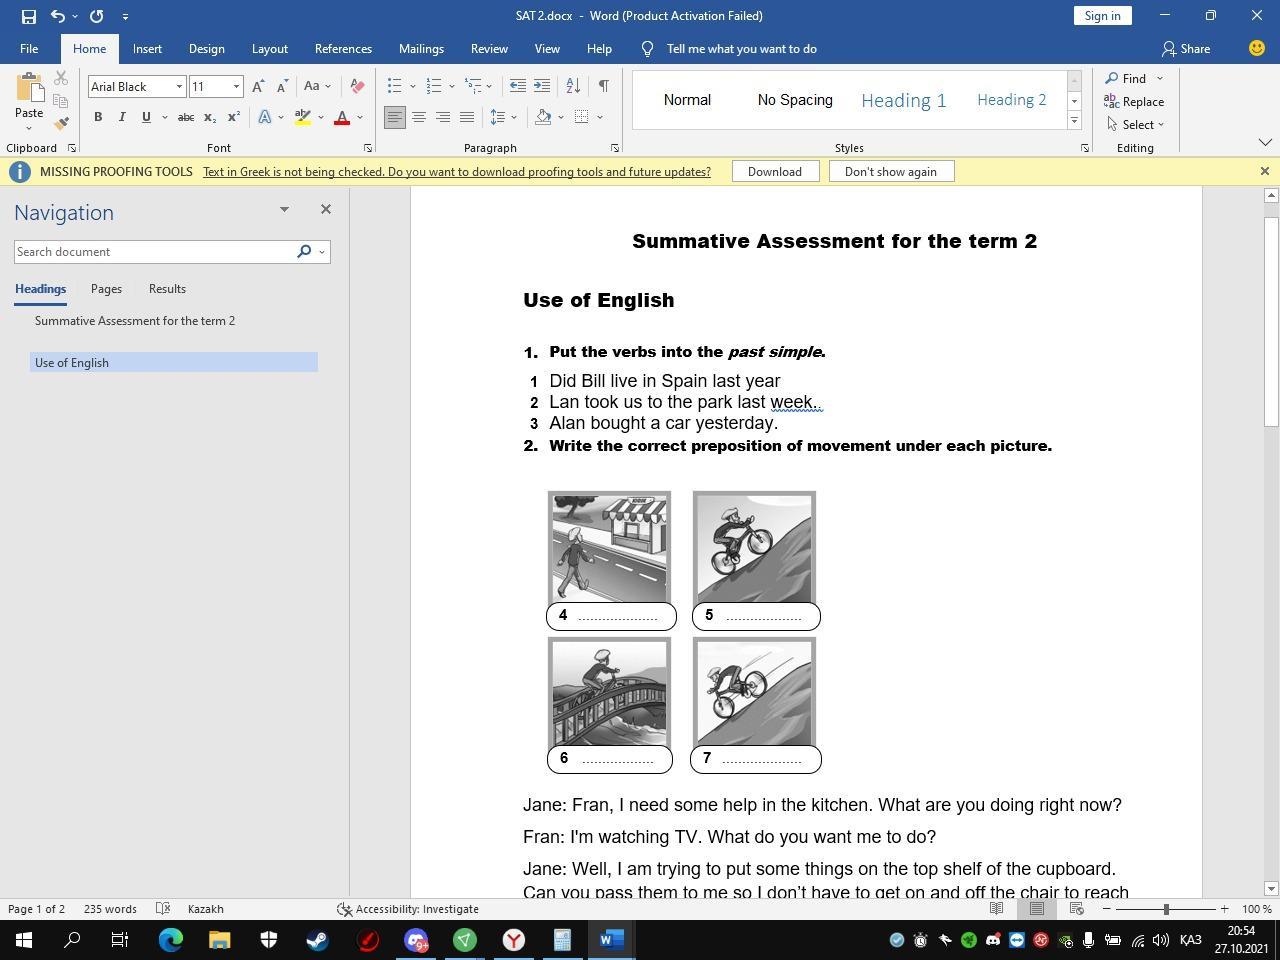Click the Format Painter brush icon

pyautogui.click(x=61, y=123)
